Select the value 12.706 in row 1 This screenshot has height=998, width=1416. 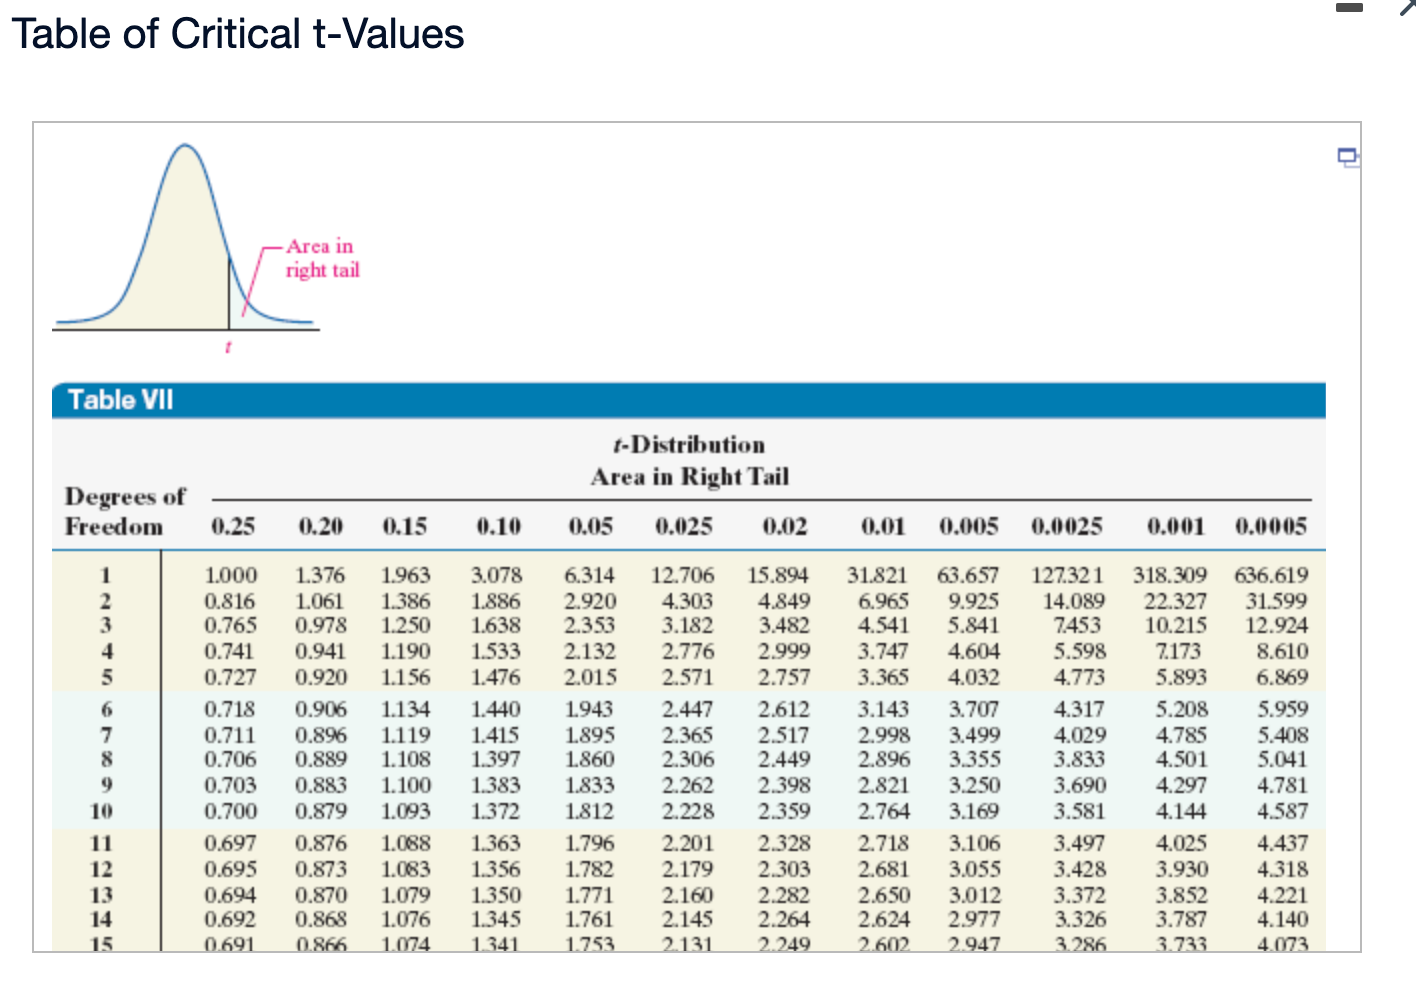click(x=682, y=575)
